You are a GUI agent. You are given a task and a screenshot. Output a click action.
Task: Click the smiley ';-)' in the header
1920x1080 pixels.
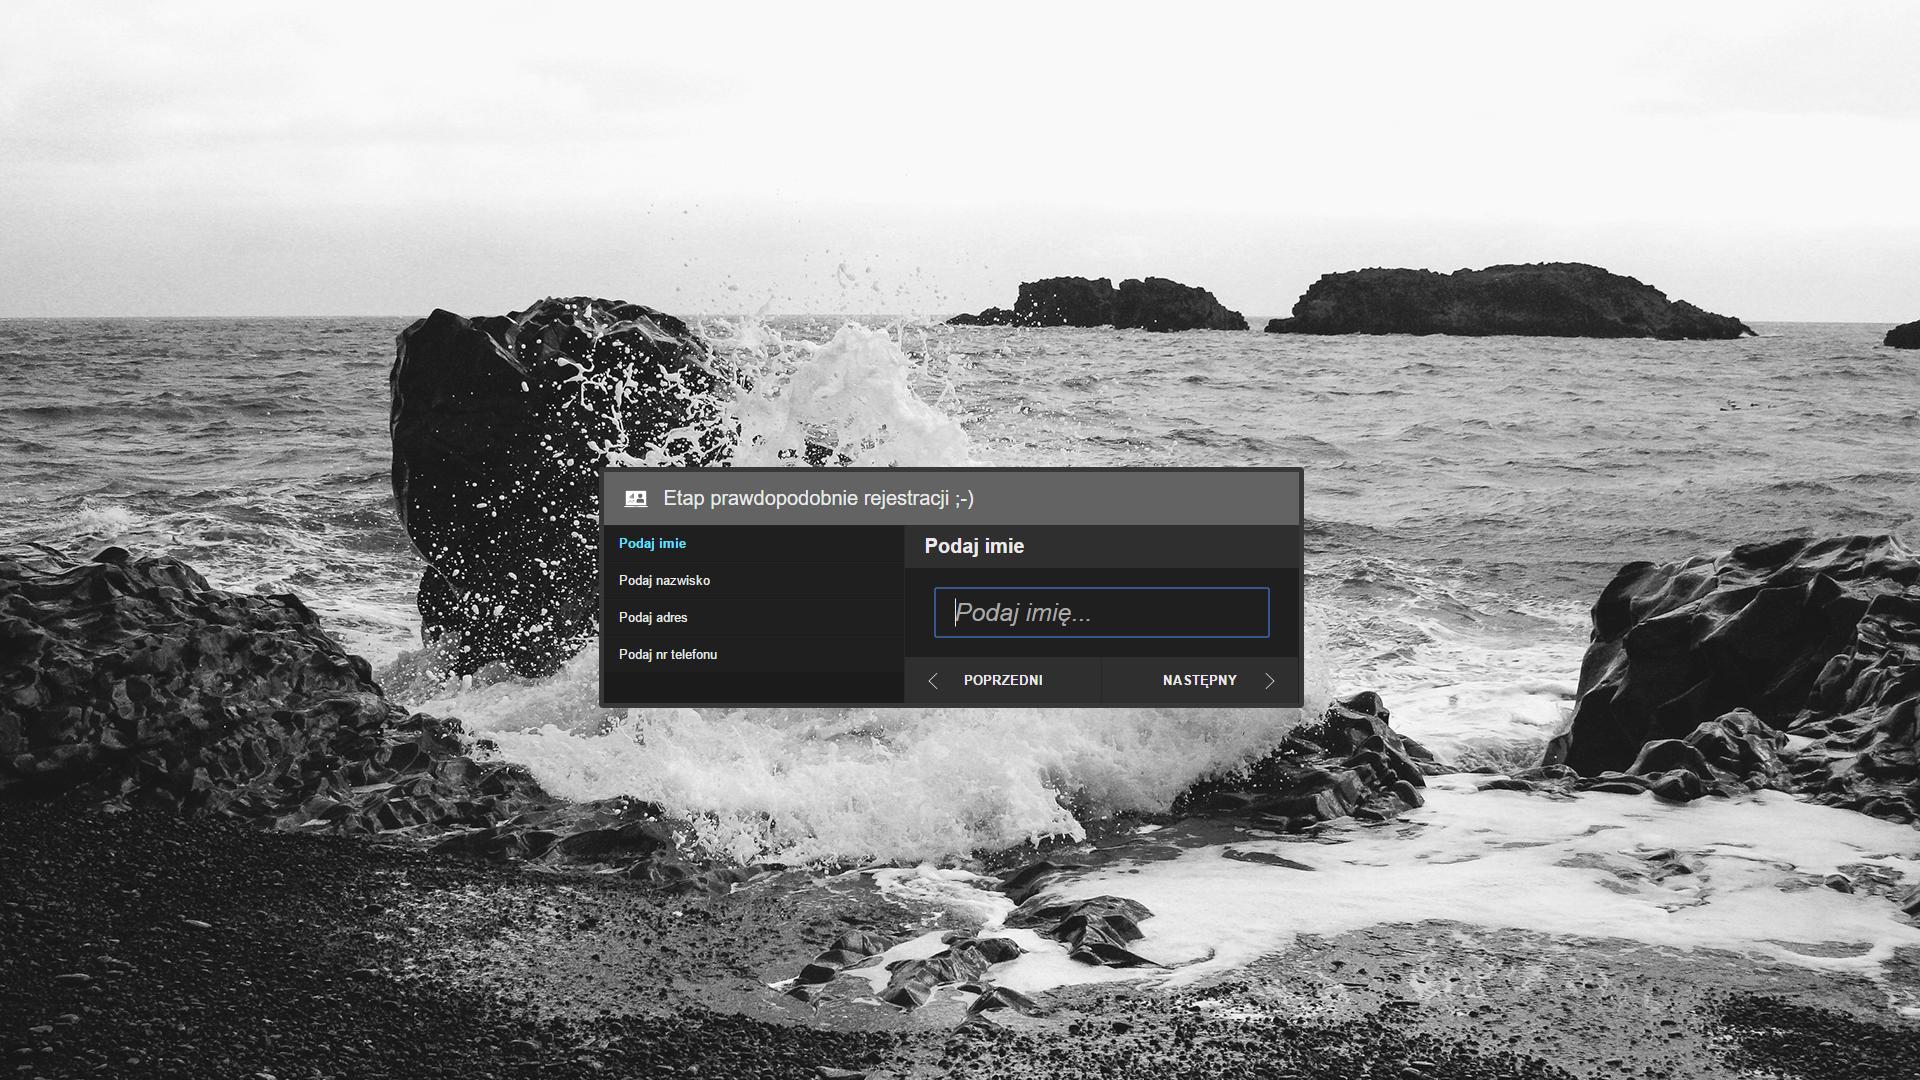pyautogui.click(x=963, y=498)
